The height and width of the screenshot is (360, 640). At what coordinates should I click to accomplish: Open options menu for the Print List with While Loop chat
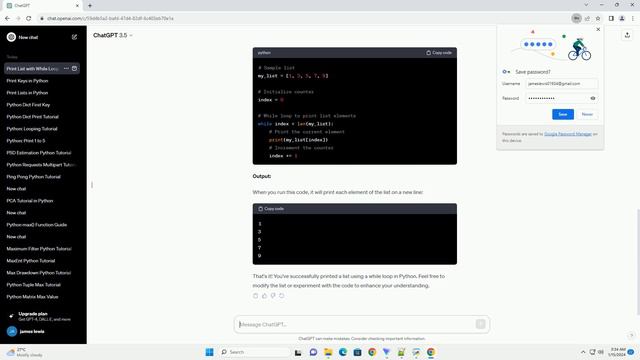pos(66,69)
